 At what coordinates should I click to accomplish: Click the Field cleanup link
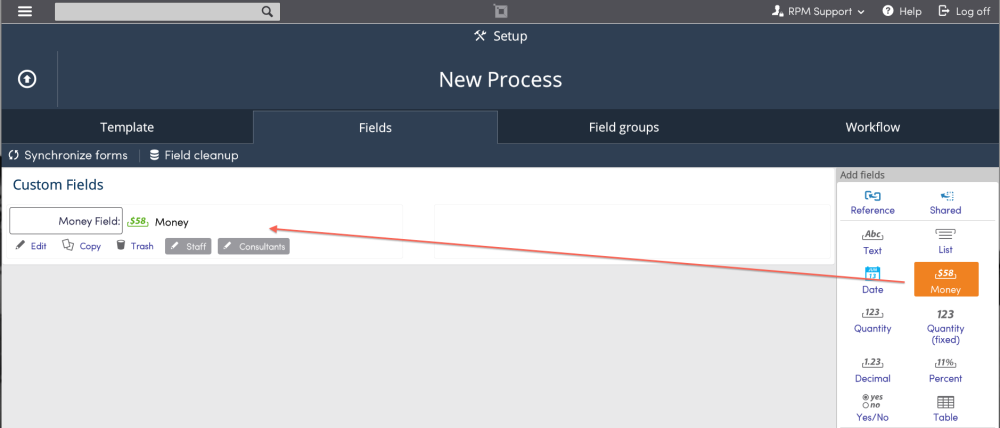194,155
